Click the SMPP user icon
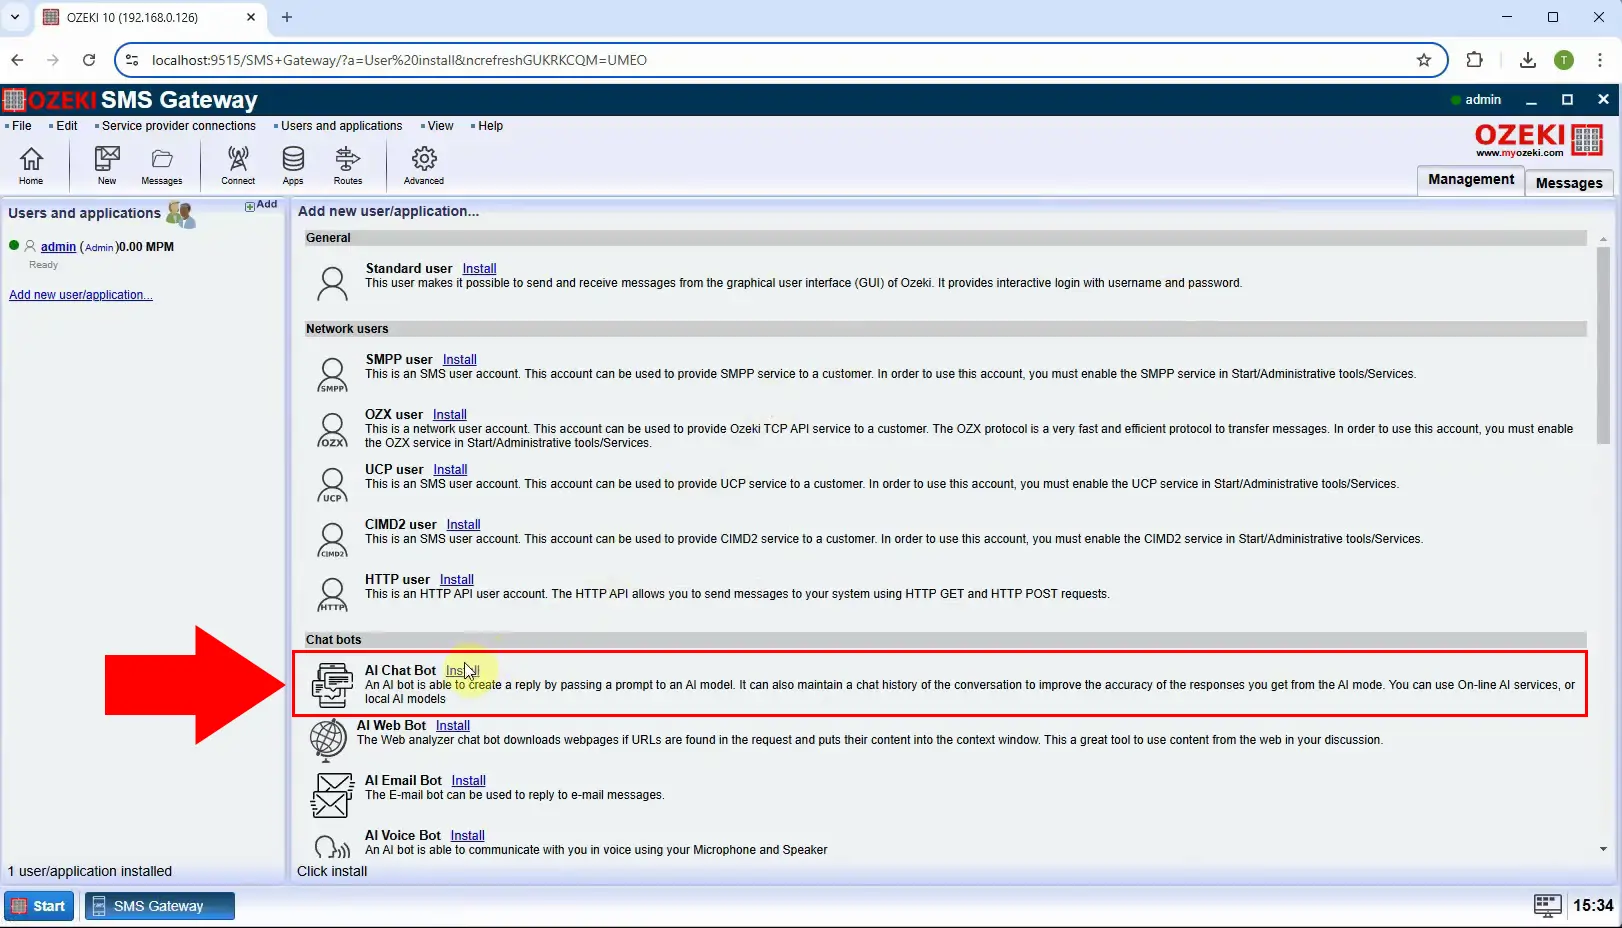The width and height of the screenshot is (1622, 928). [332, 375]
